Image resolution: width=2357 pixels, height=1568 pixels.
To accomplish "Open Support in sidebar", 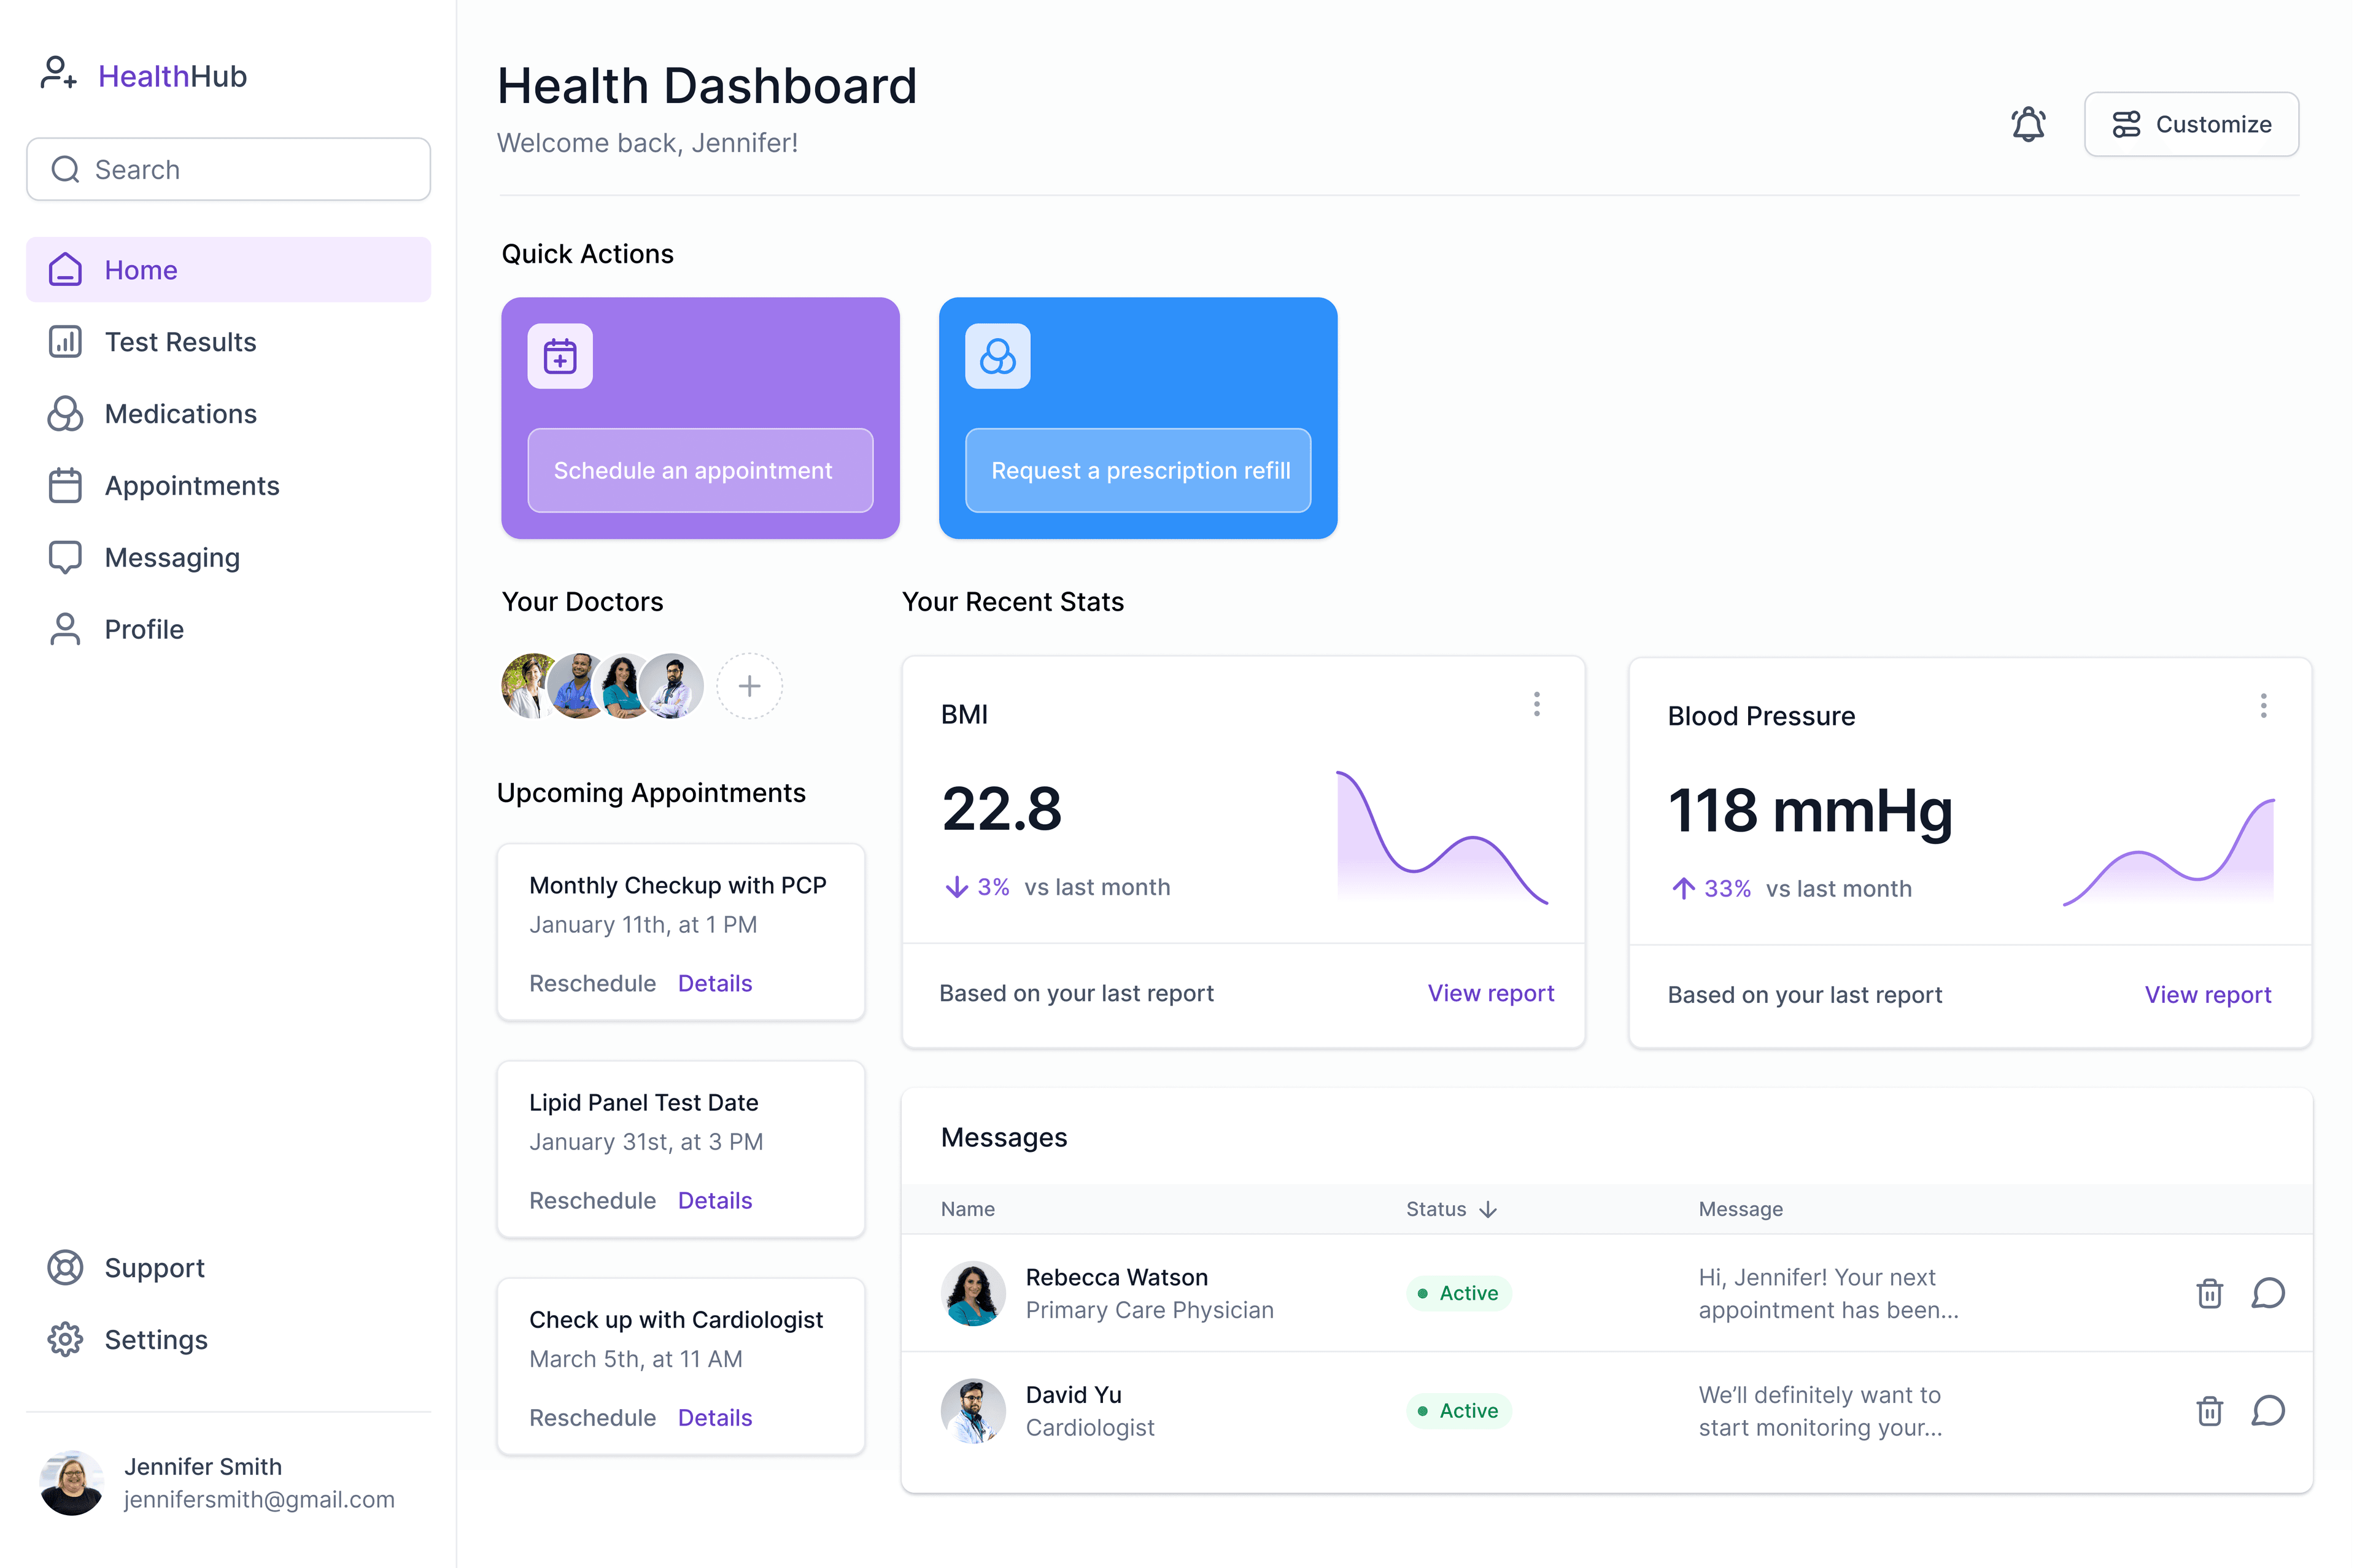I will [x=228, y=1267].
